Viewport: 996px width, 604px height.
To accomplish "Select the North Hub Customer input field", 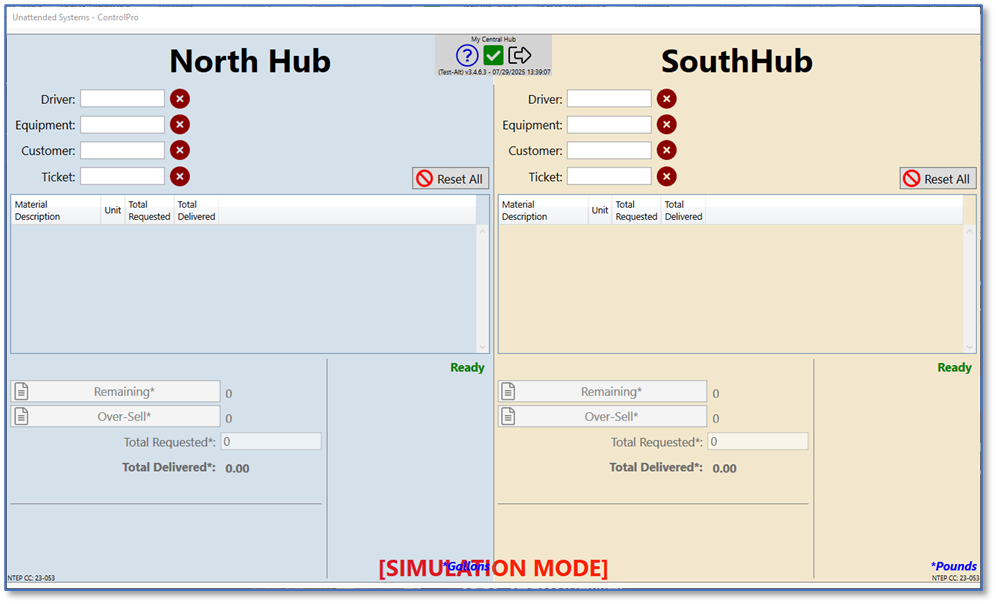I will [x=122, y=151].
